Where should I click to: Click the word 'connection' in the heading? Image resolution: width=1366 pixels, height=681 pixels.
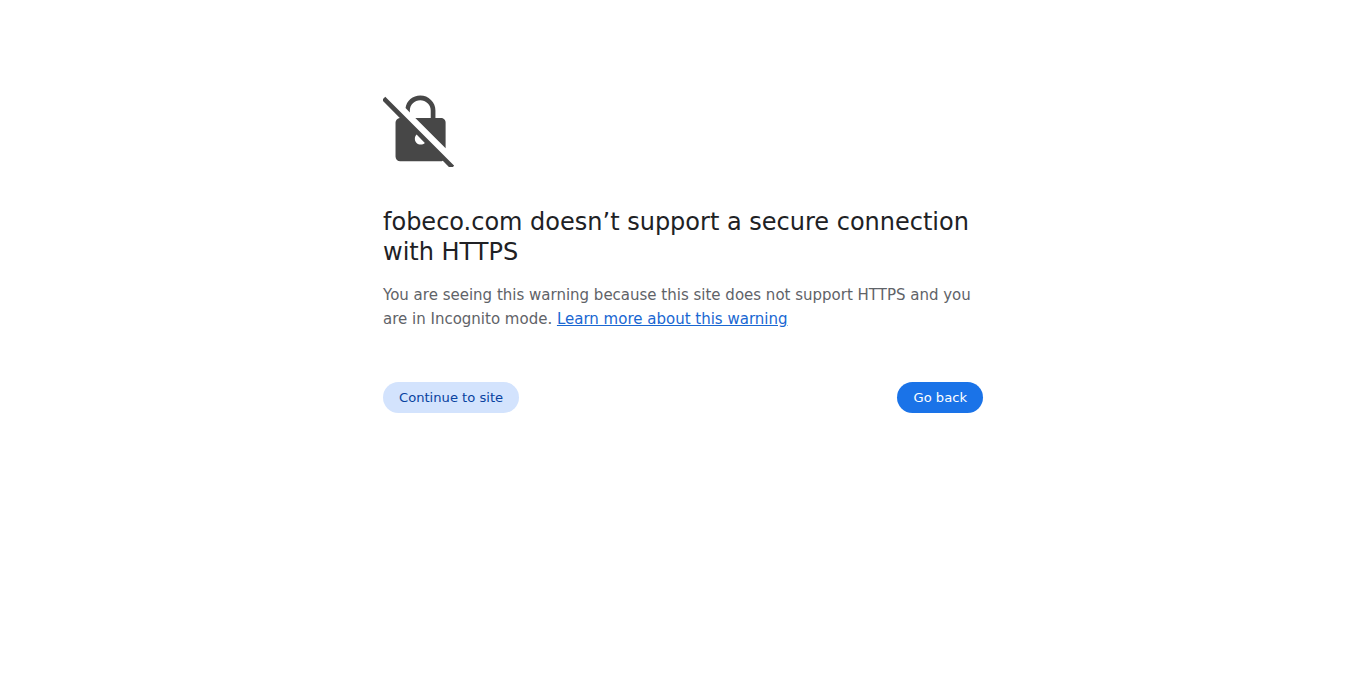pos(903,222)
